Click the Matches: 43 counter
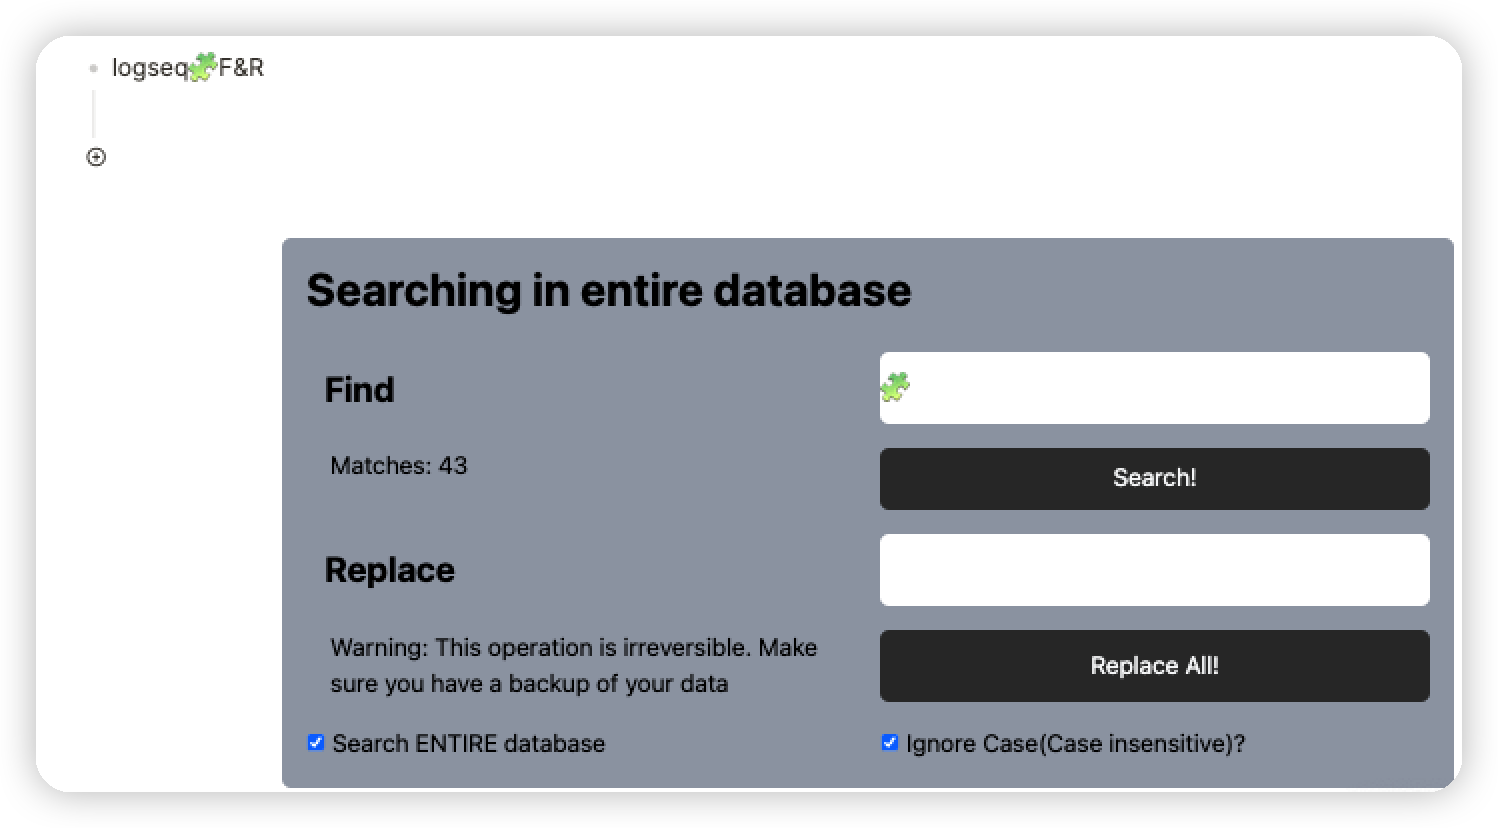The height and width of the screenshot is (828, 1498). tap(399, 466)
